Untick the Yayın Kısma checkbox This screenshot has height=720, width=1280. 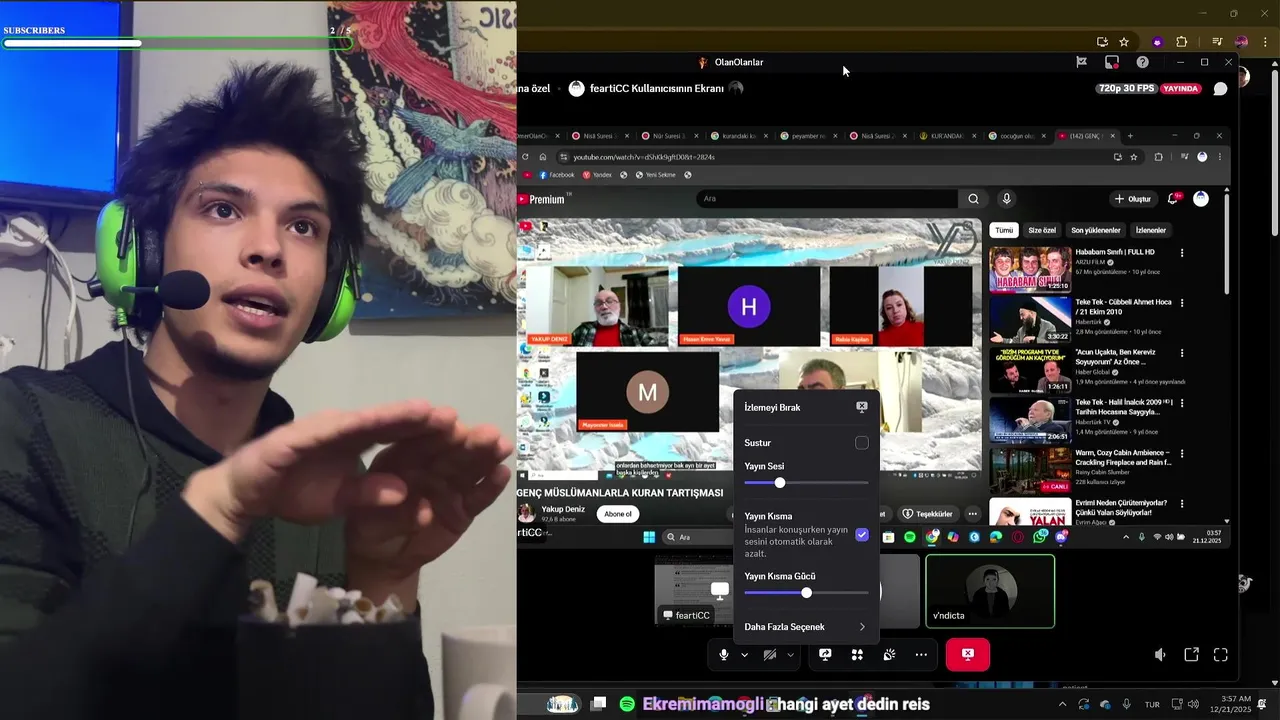tap(862, 535)
